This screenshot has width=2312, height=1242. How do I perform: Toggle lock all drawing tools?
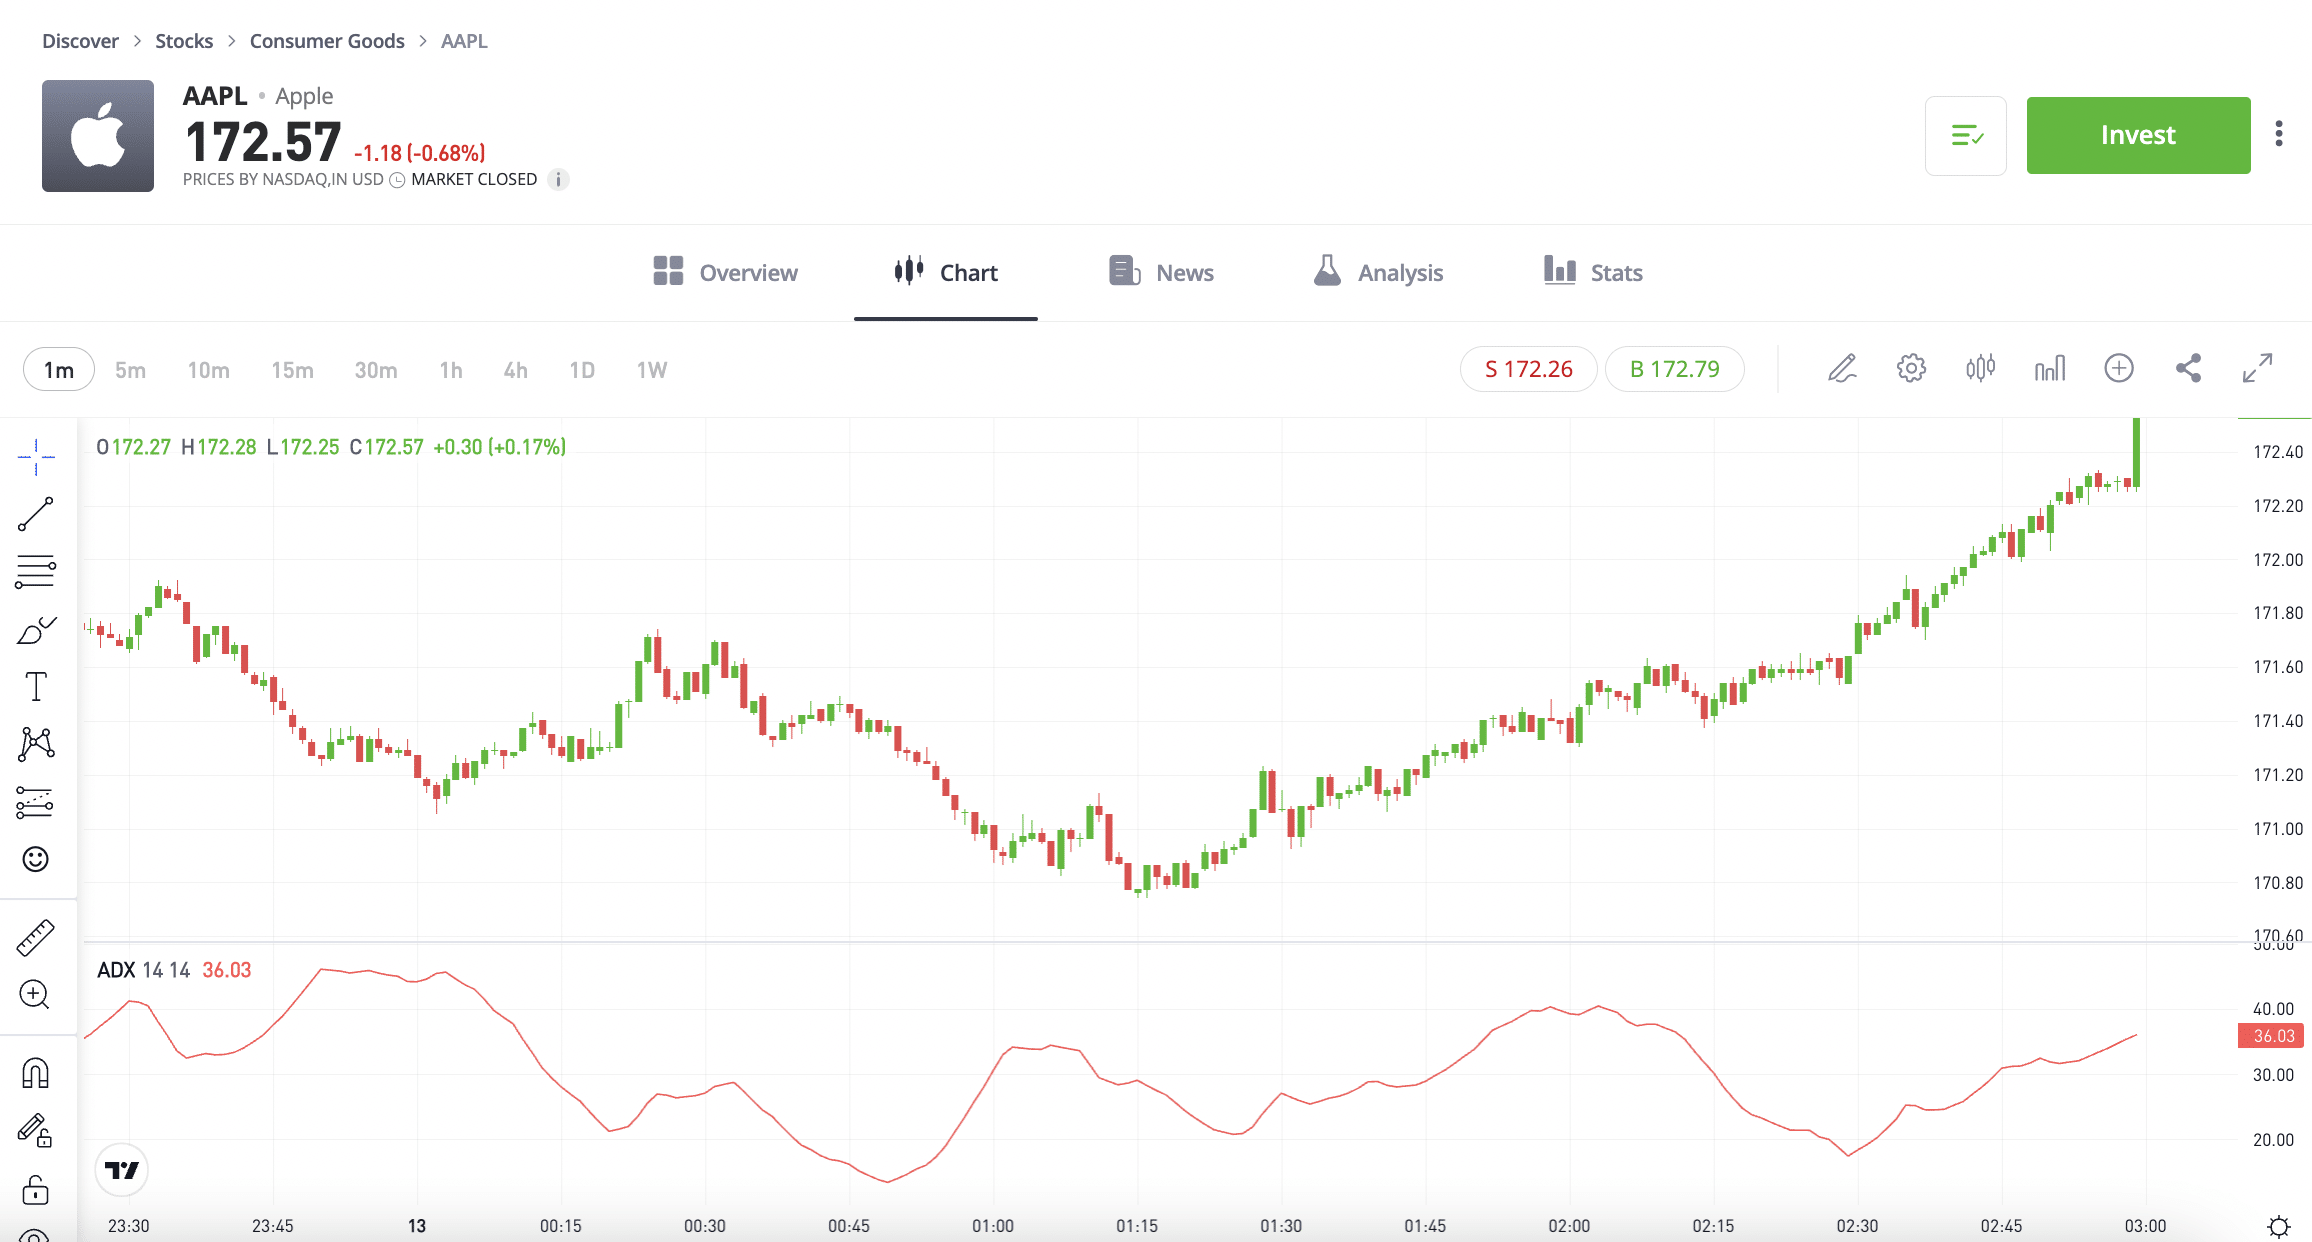point(35,1190)
